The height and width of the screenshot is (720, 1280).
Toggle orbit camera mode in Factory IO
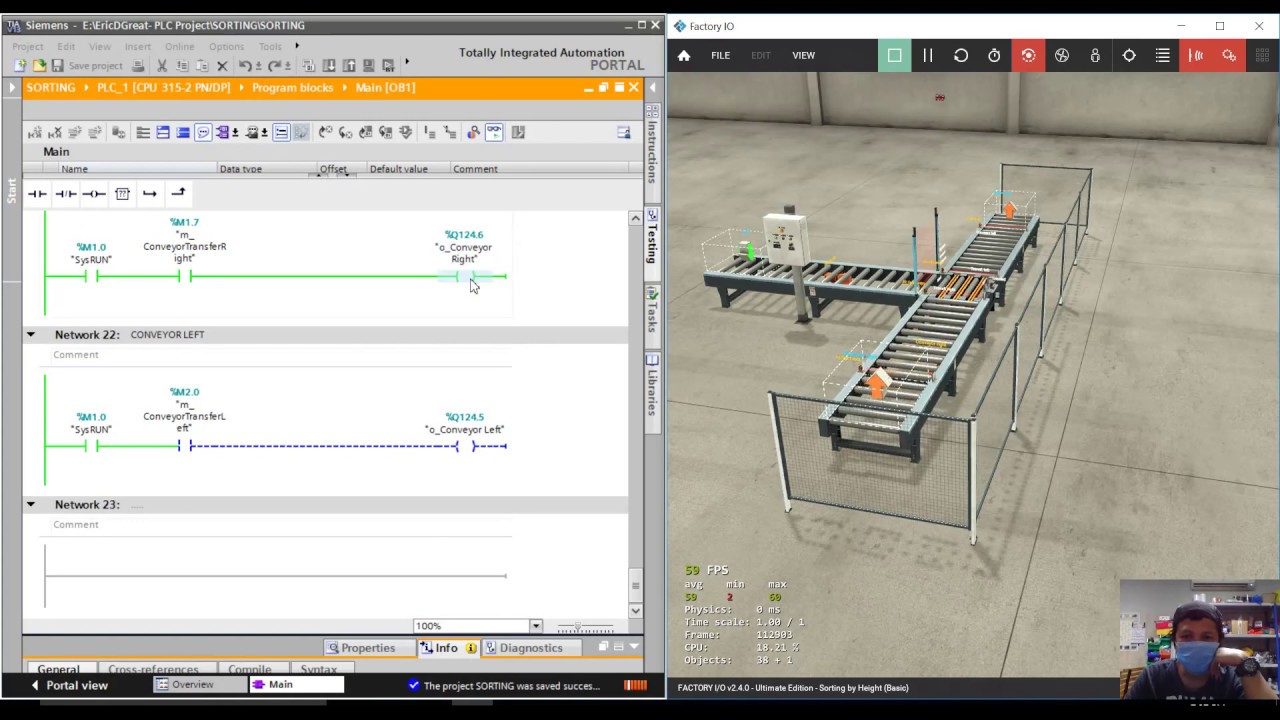1028,55
